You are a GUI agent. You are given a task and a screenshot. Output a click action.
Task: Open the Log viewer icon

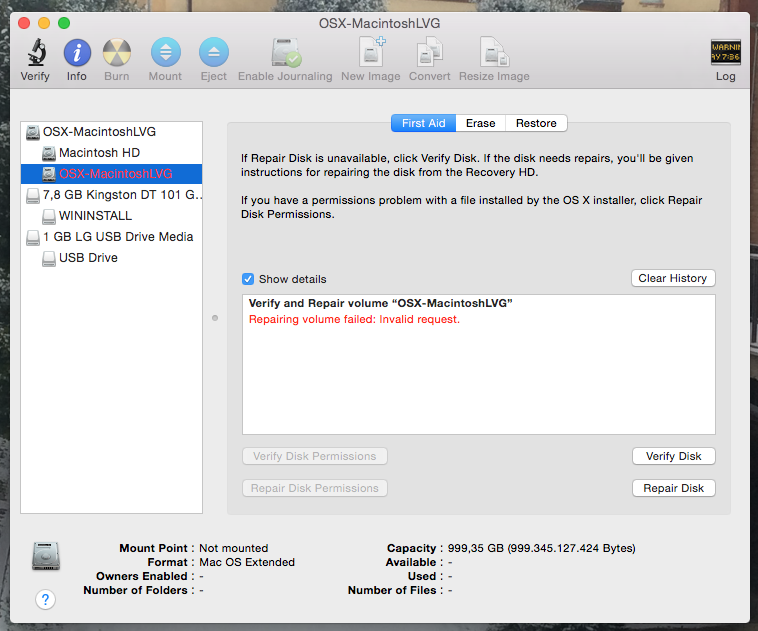[725, 52]
